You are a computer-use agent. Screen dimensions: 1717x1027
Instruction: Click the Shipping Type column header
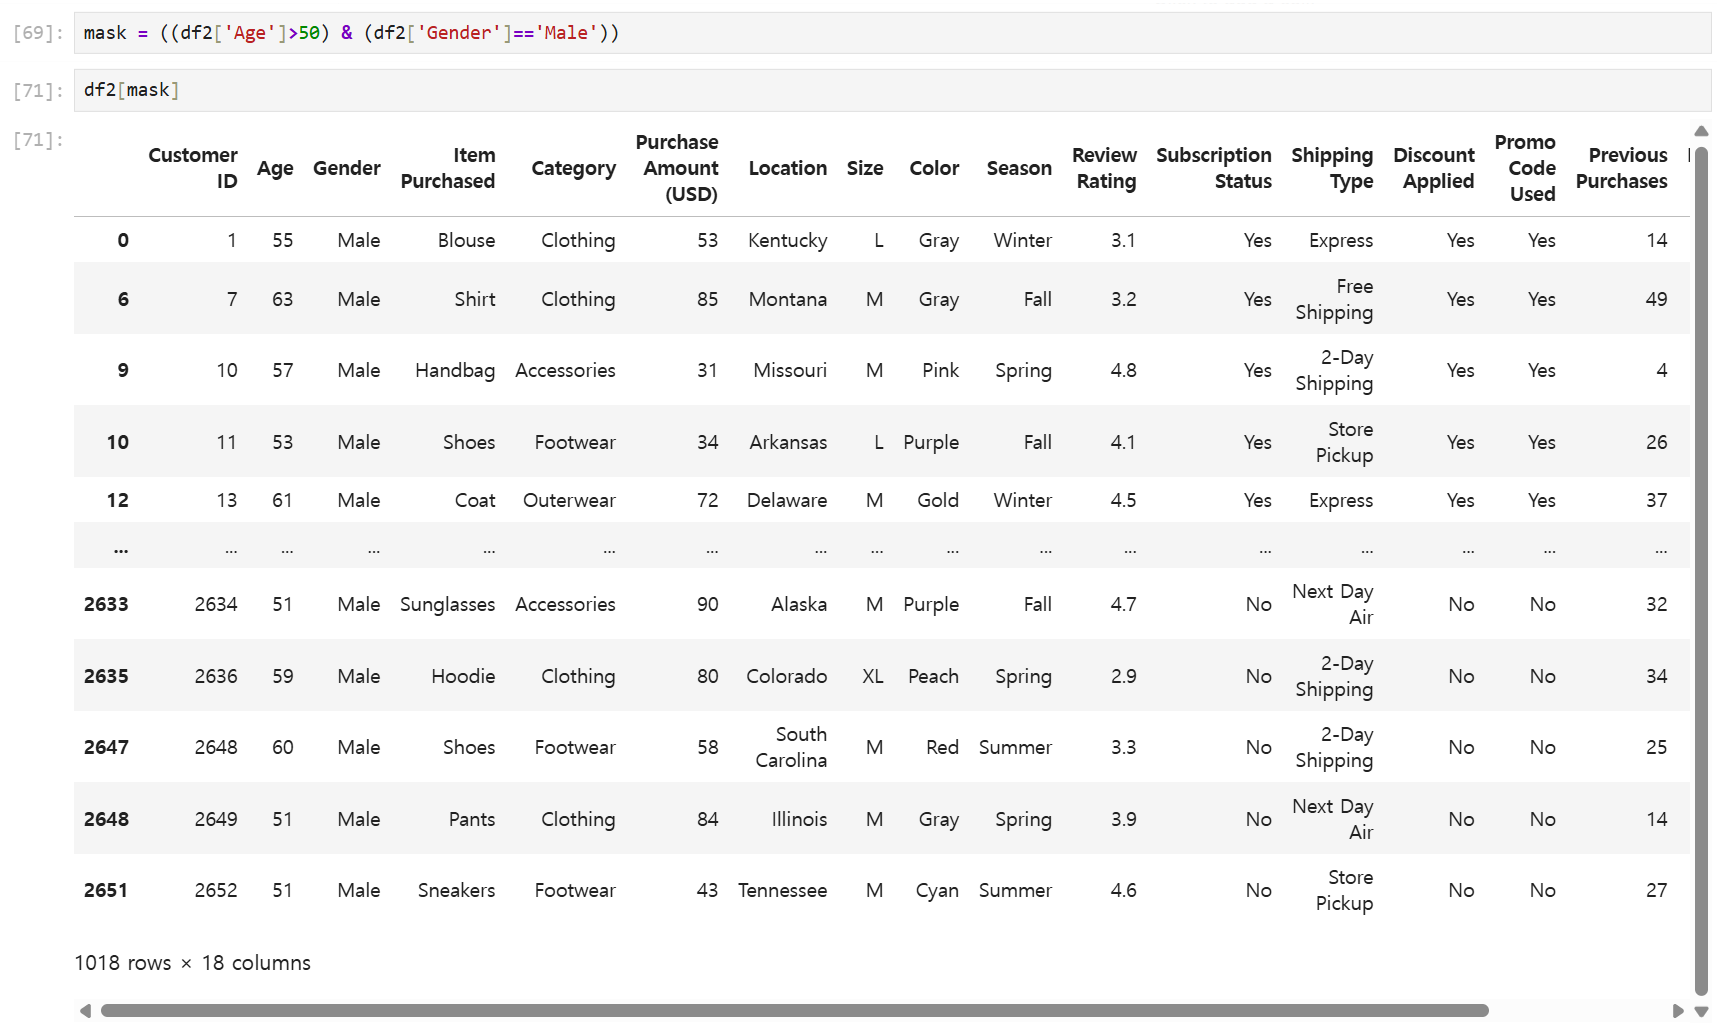(1332, 168)
